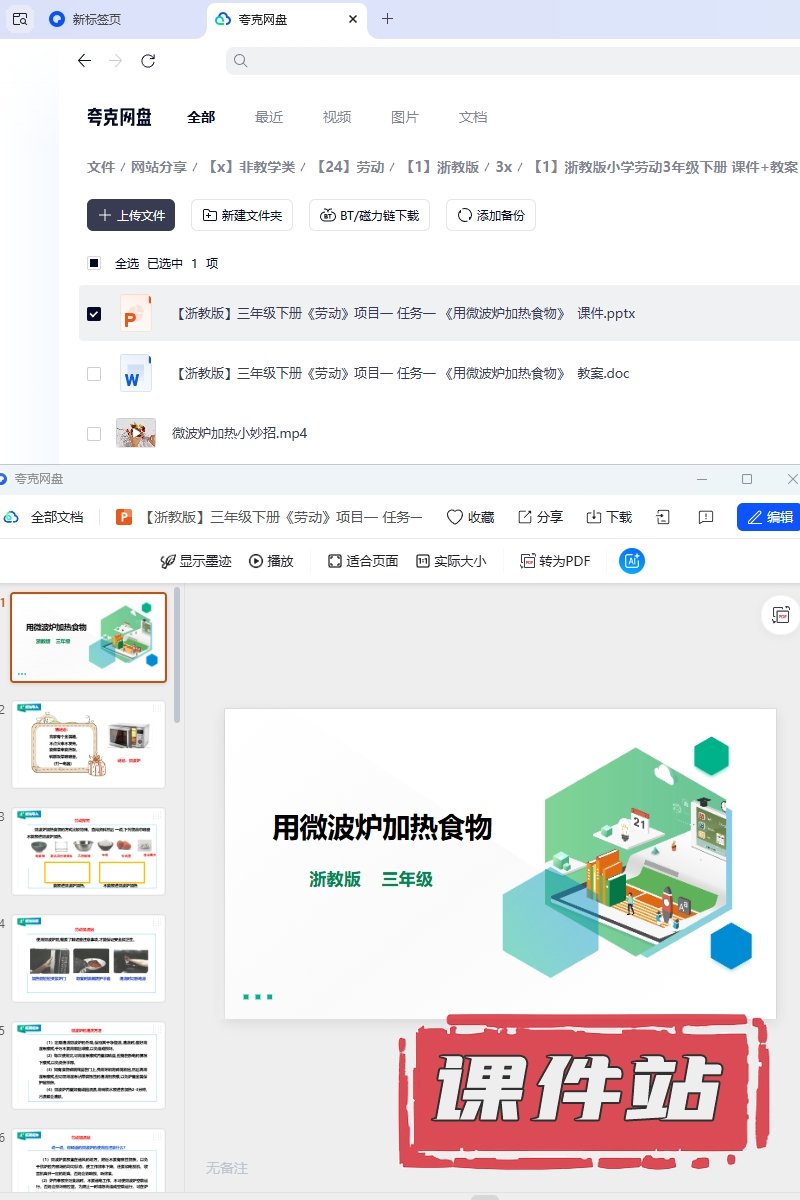Click the feedback exclamation icon
This screenshot has height=1200, width=800.
click(x=706, y=517)
